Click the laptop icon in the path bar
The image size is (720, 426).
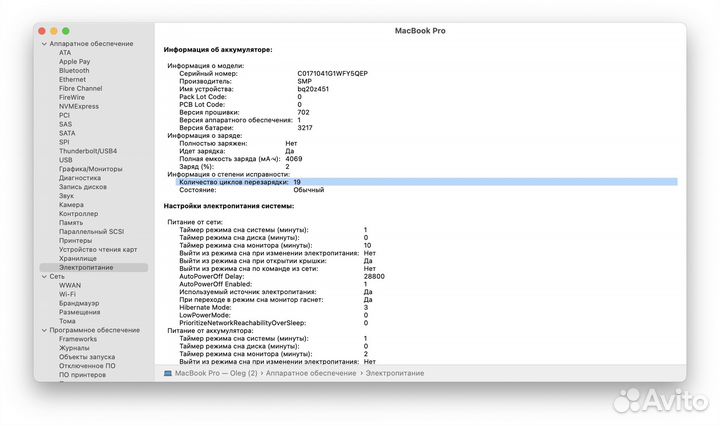pos(168,373)
